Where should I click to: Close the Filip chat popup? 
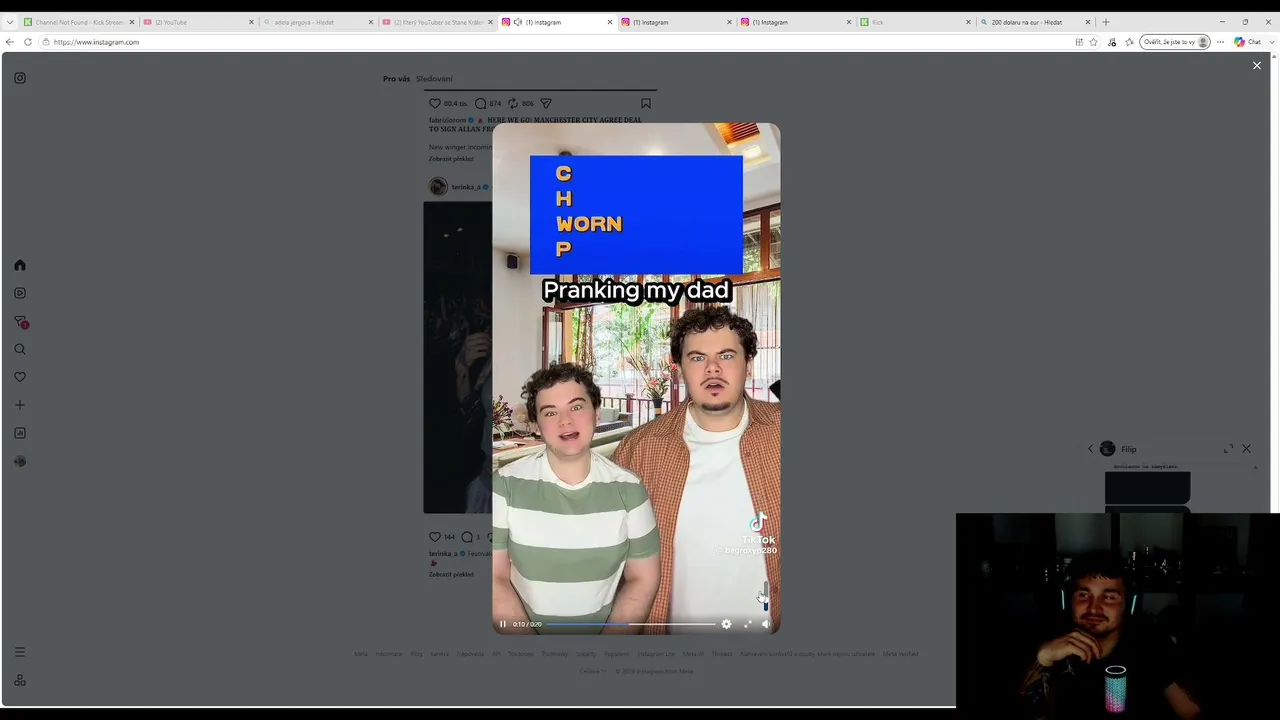tap(1246, 449)
